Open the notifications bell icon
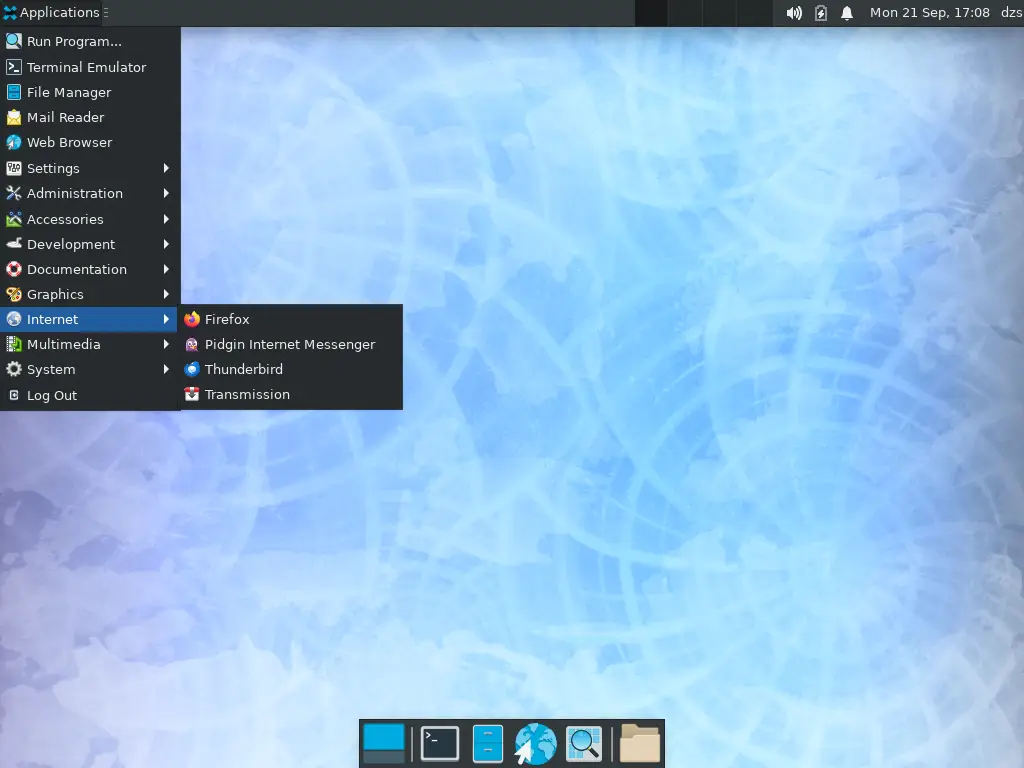The height and width of the screenshot is (768, 1024). [847, 13]
